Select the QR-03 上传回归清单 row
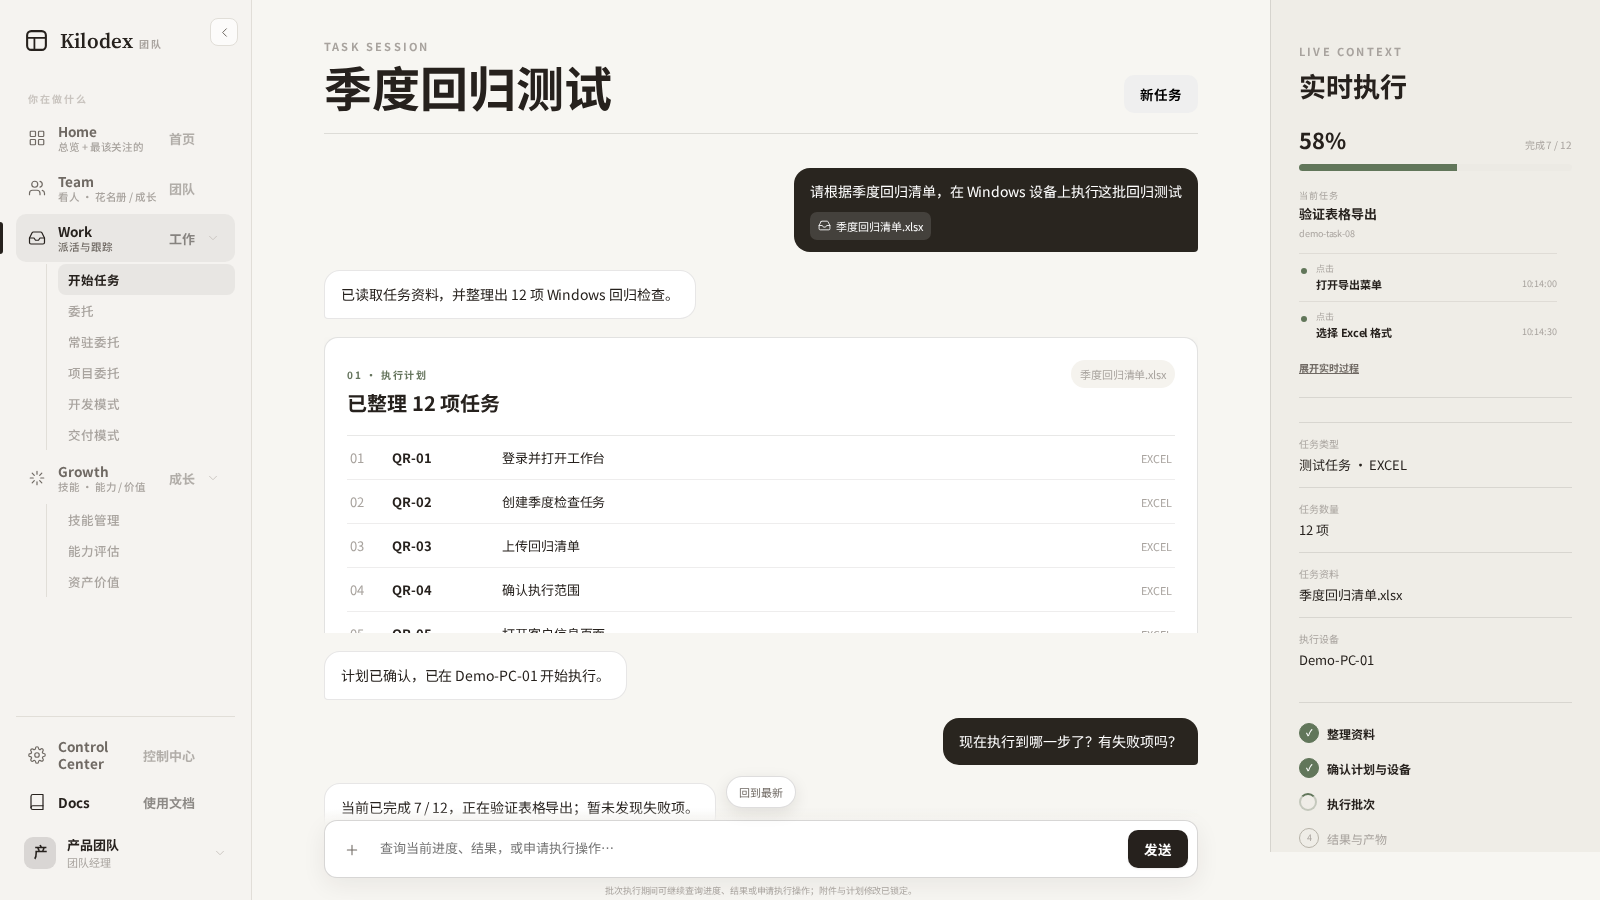The height and width of the screenshot is (900, 1600). point(760,546)
